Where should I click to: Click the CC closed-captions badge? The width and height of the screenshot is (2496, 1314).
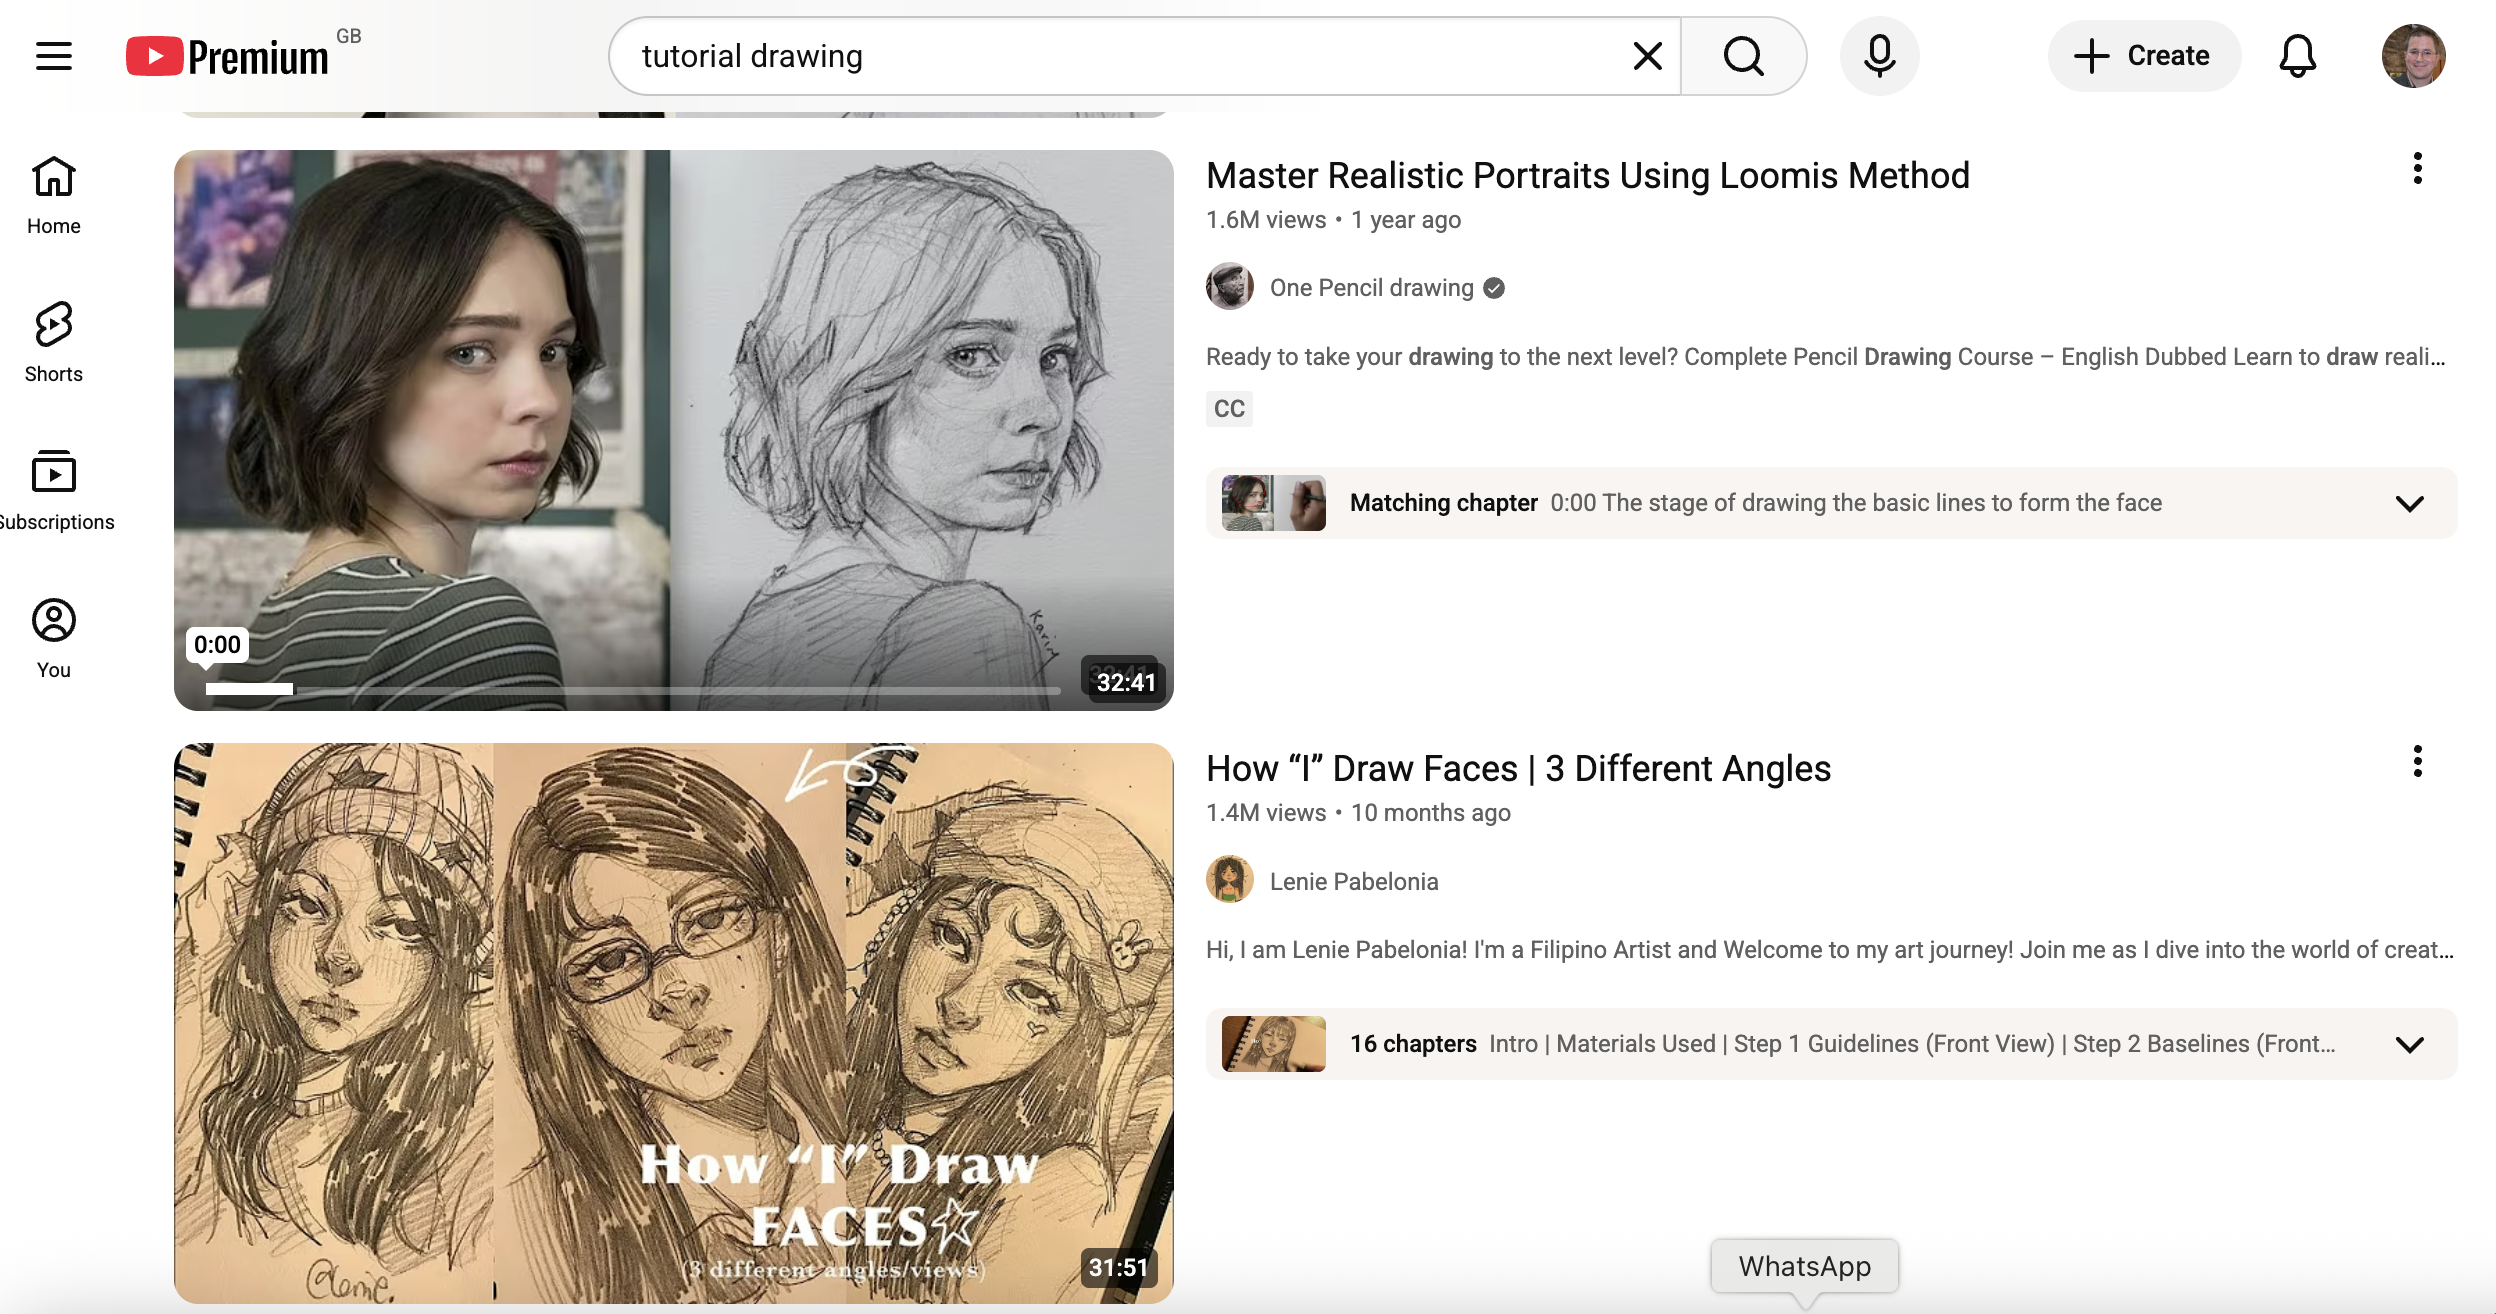tap(1228, 408)
